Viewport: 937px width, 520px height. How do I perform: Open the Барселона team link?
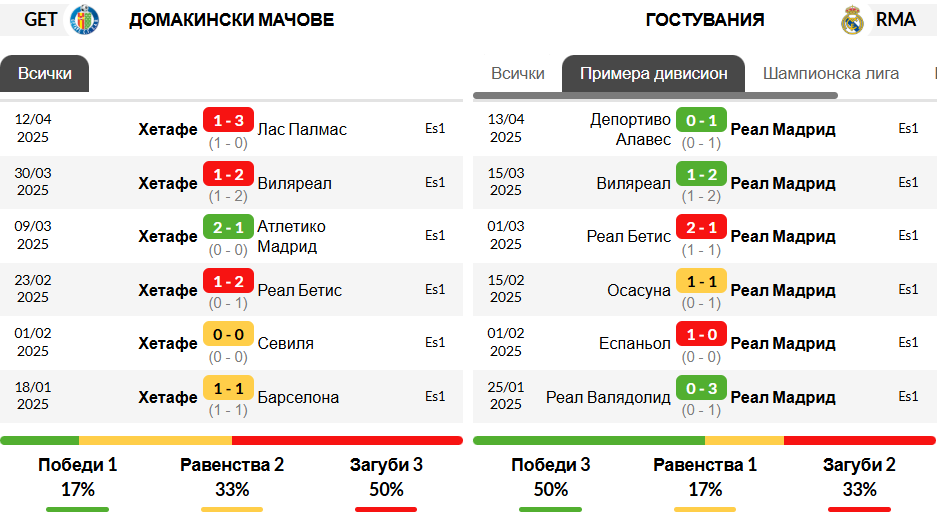tap(298, 397)
